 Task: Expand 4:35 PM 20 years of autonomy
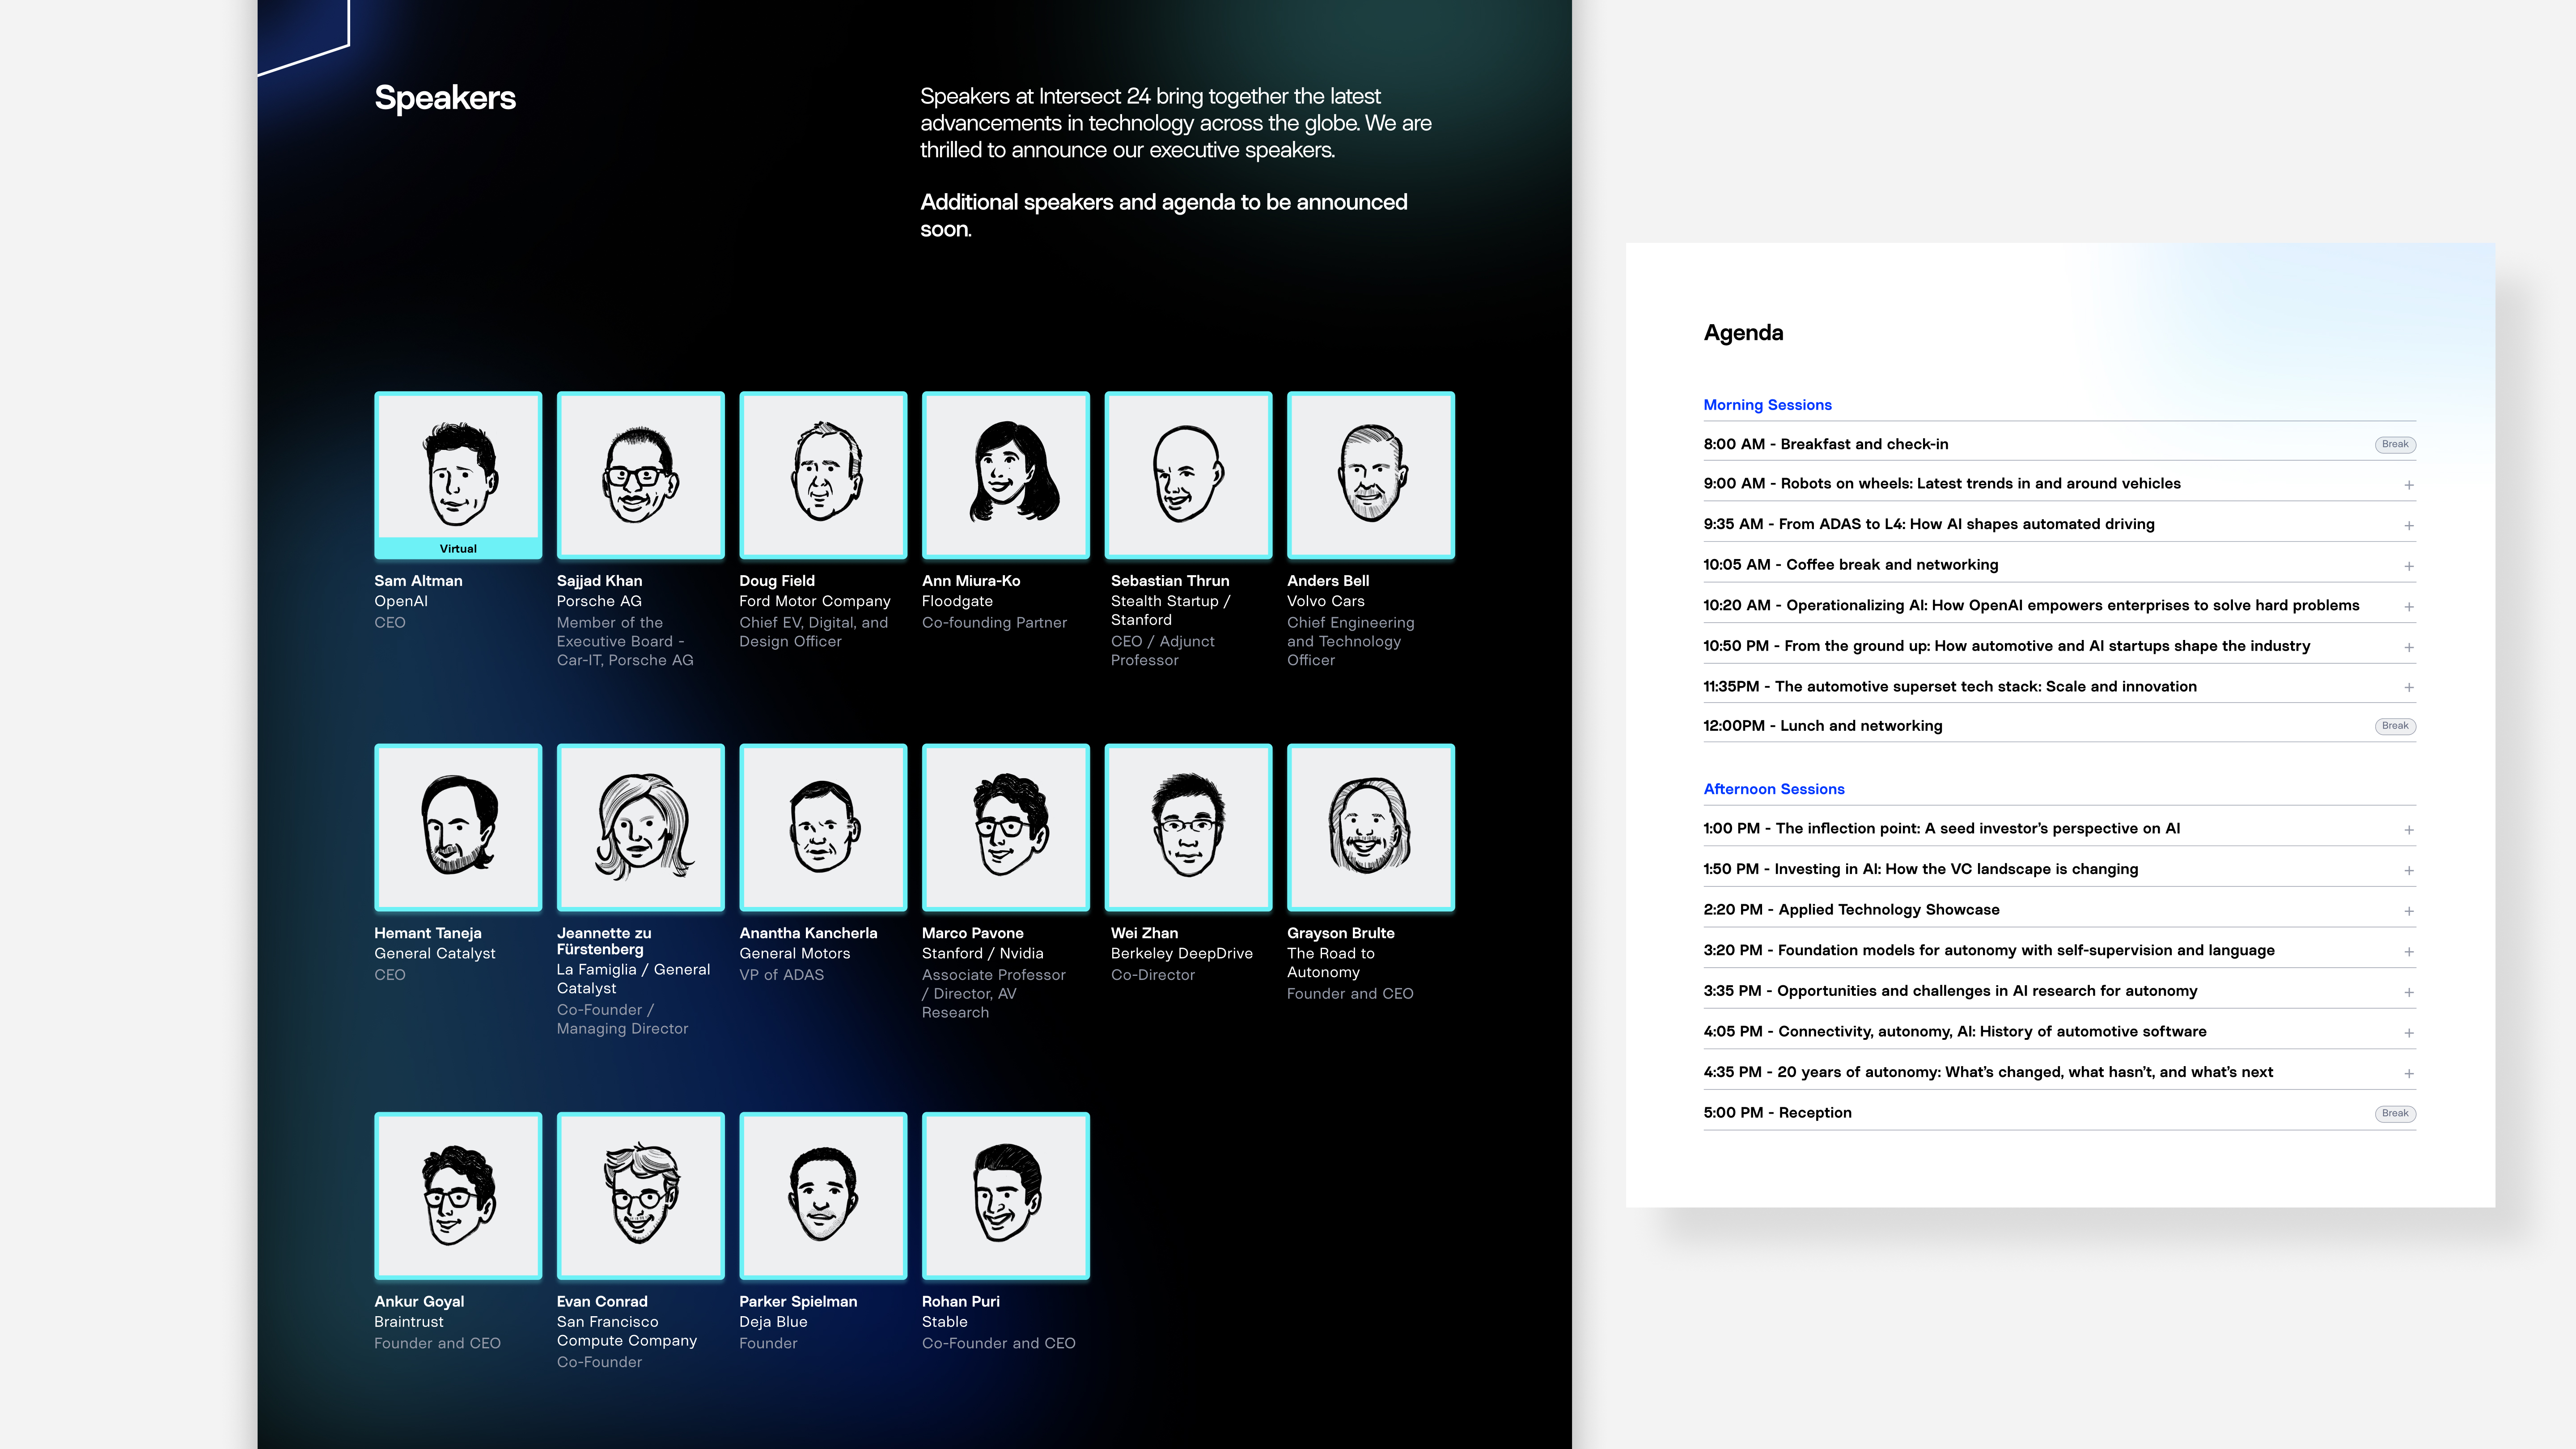(2409, 1073)
